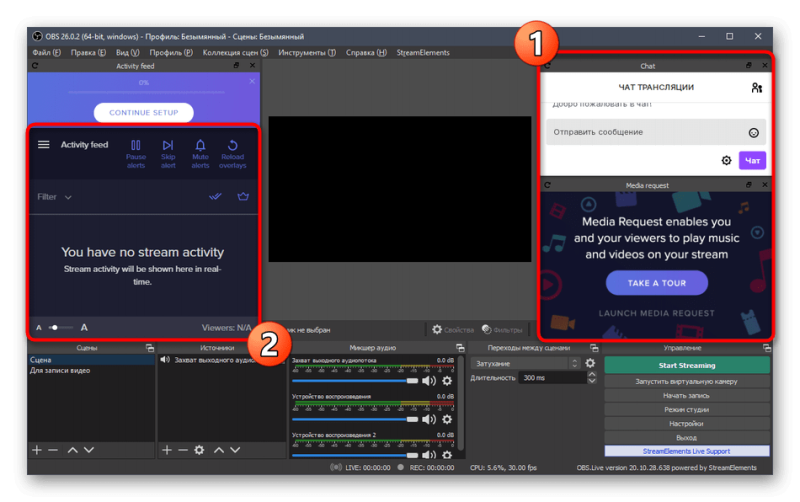Move scene down in Сцены panel
The height and width of the screenshot is (502, 800).
[x=89, y=450]
